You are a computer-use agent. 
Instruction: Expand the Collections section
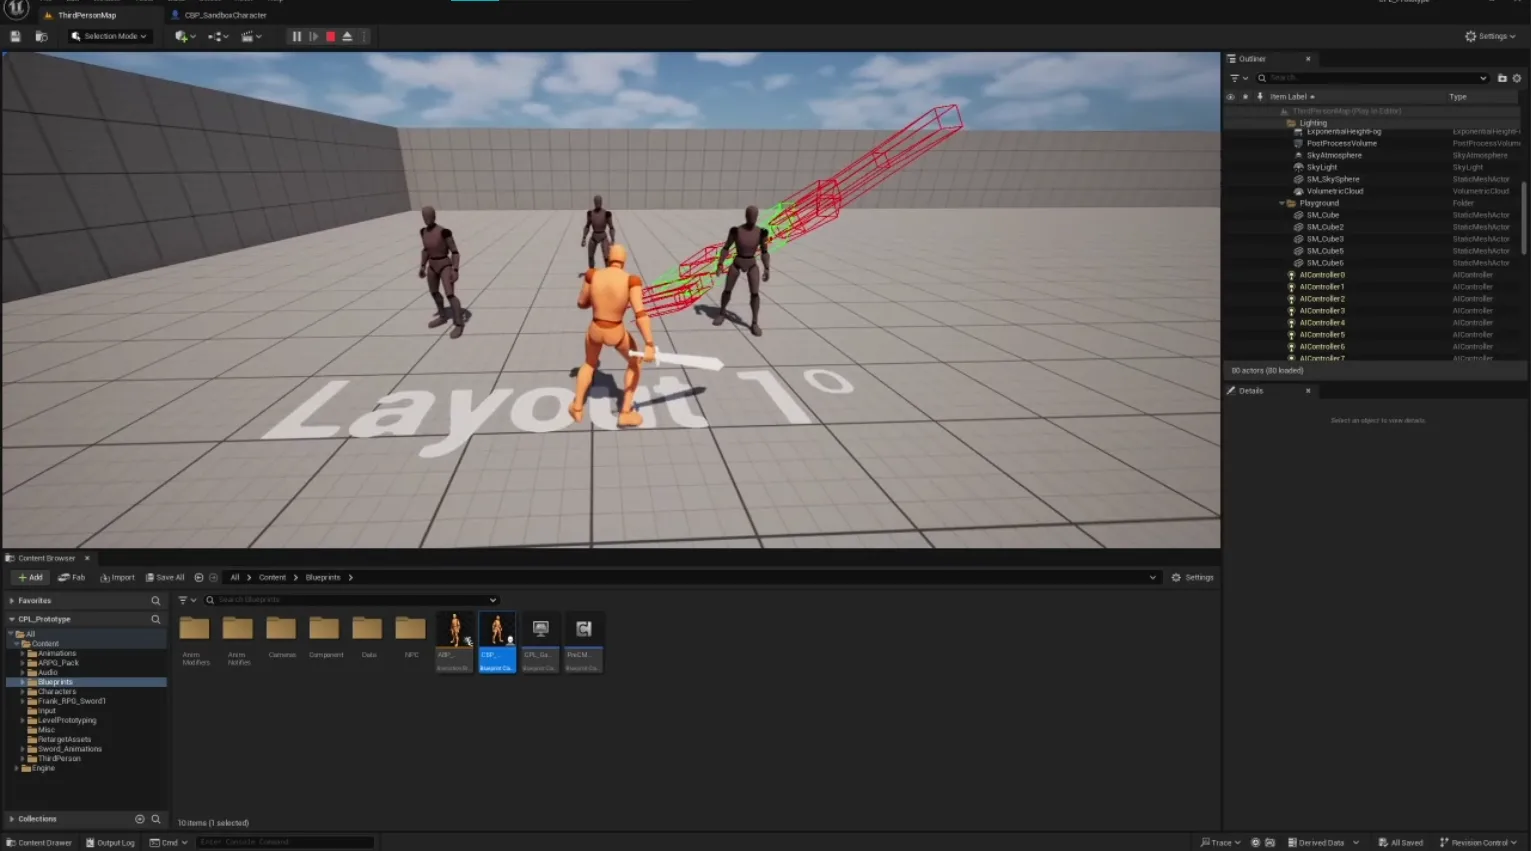coord(12,819)
